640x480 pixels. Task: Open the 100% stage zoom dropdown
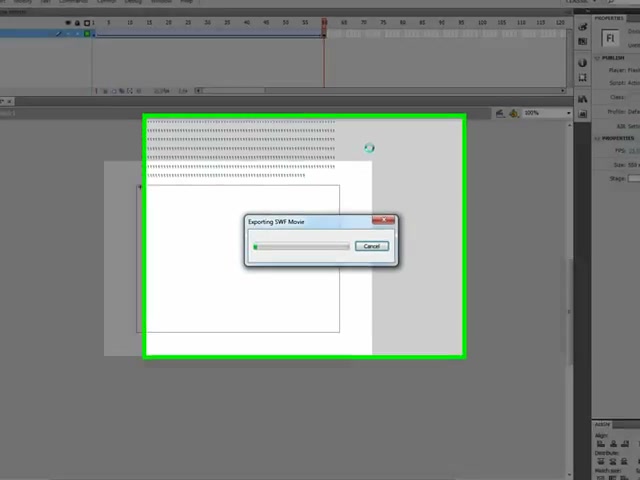pyautogui.click(x=568, y=113)
